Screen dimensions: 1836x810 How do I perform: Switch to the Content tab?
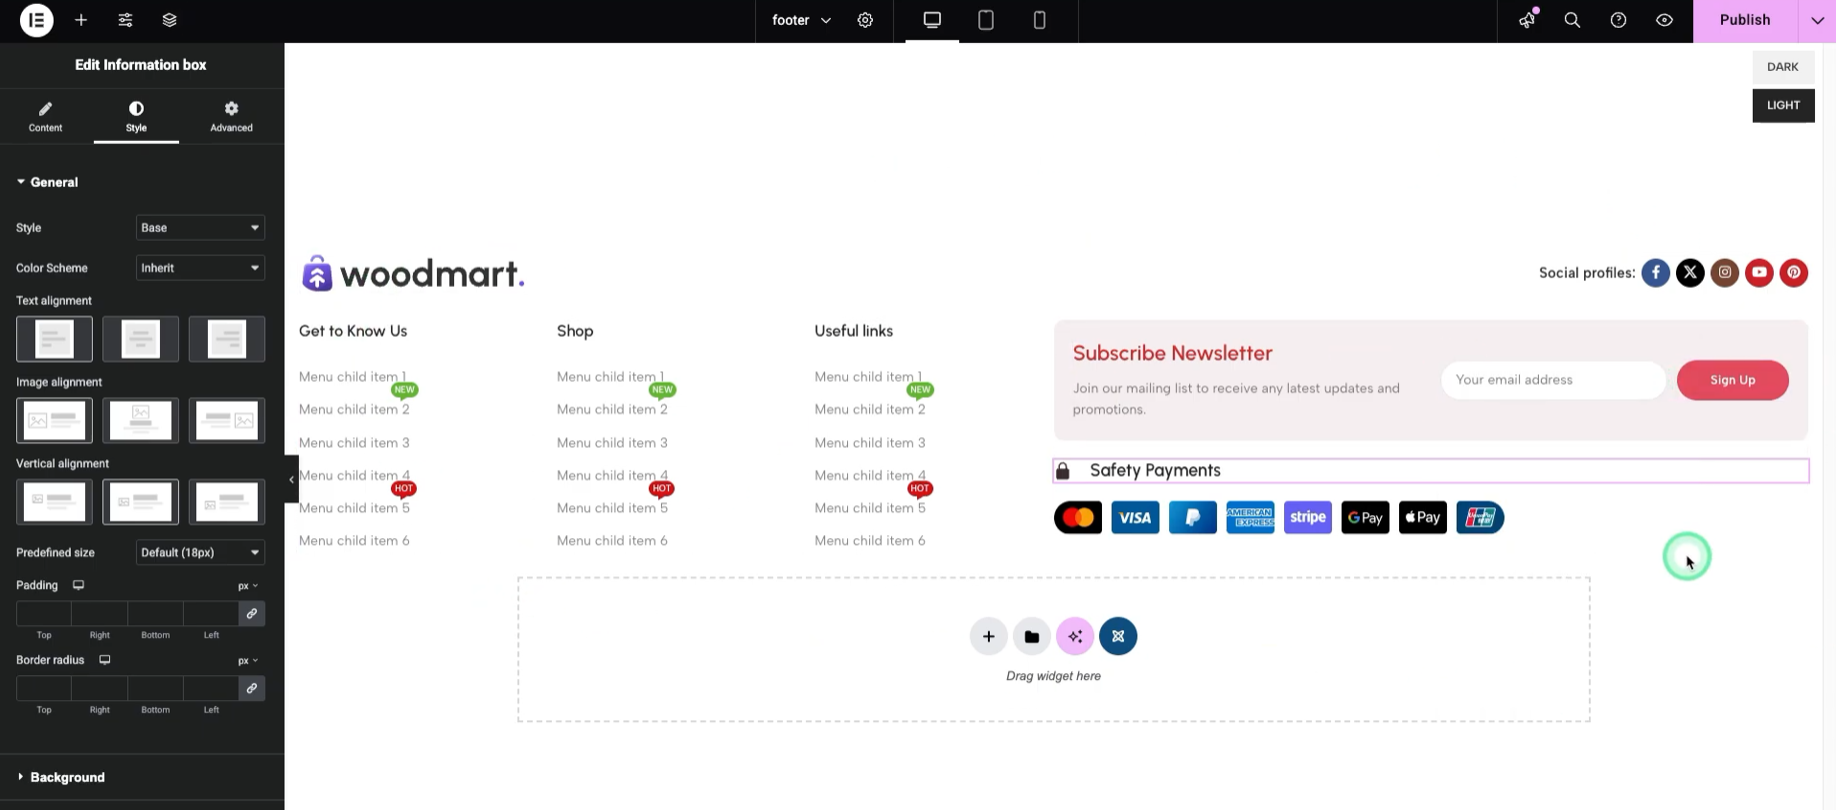click(45, 116)
